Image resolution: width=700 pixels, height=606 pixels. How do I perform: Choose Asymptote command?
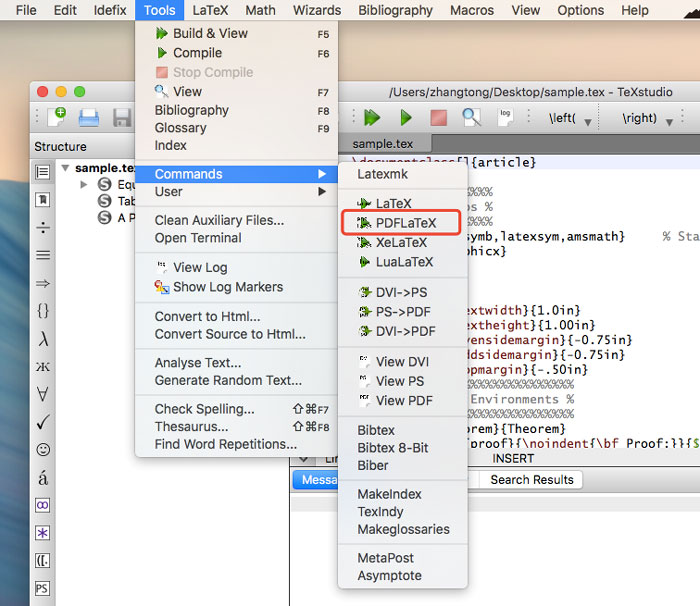(x=403, y=575)
